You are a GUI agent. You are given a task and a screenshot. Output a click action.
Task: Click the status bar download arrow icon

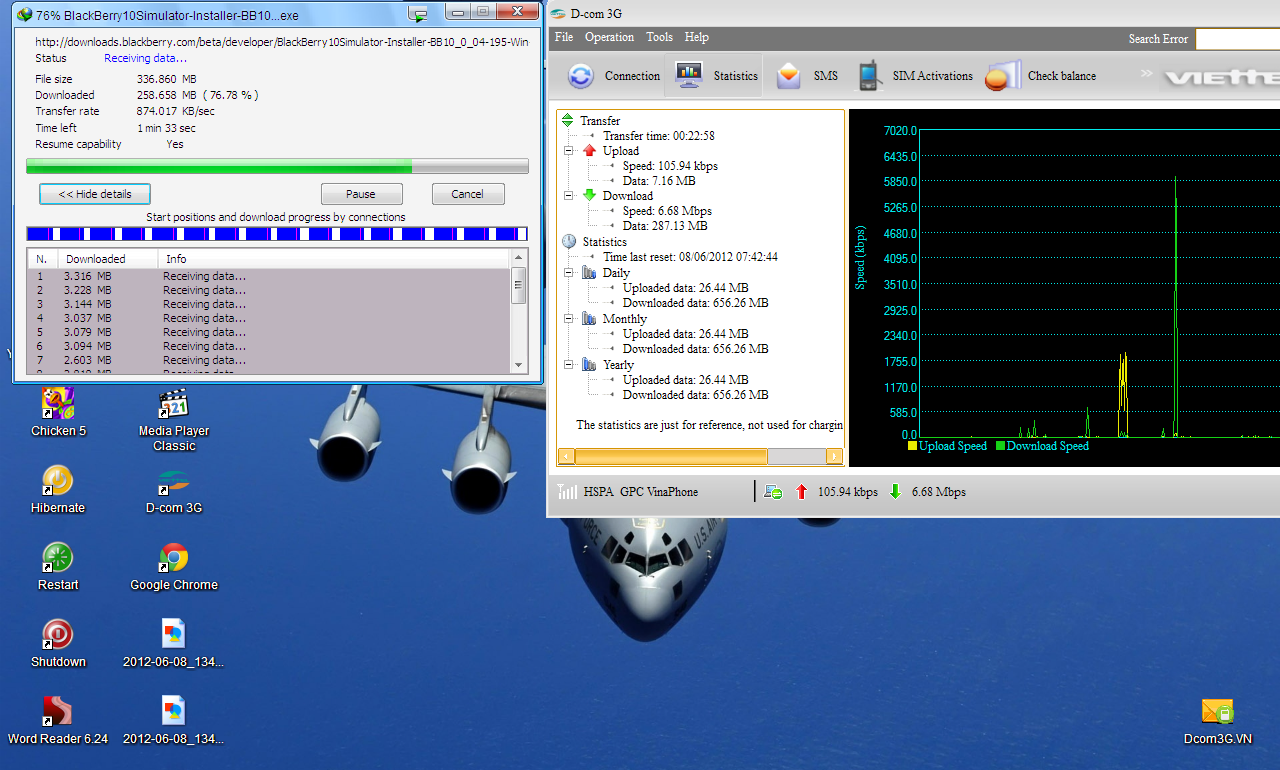pyautogui.click(x=895, y=491)
